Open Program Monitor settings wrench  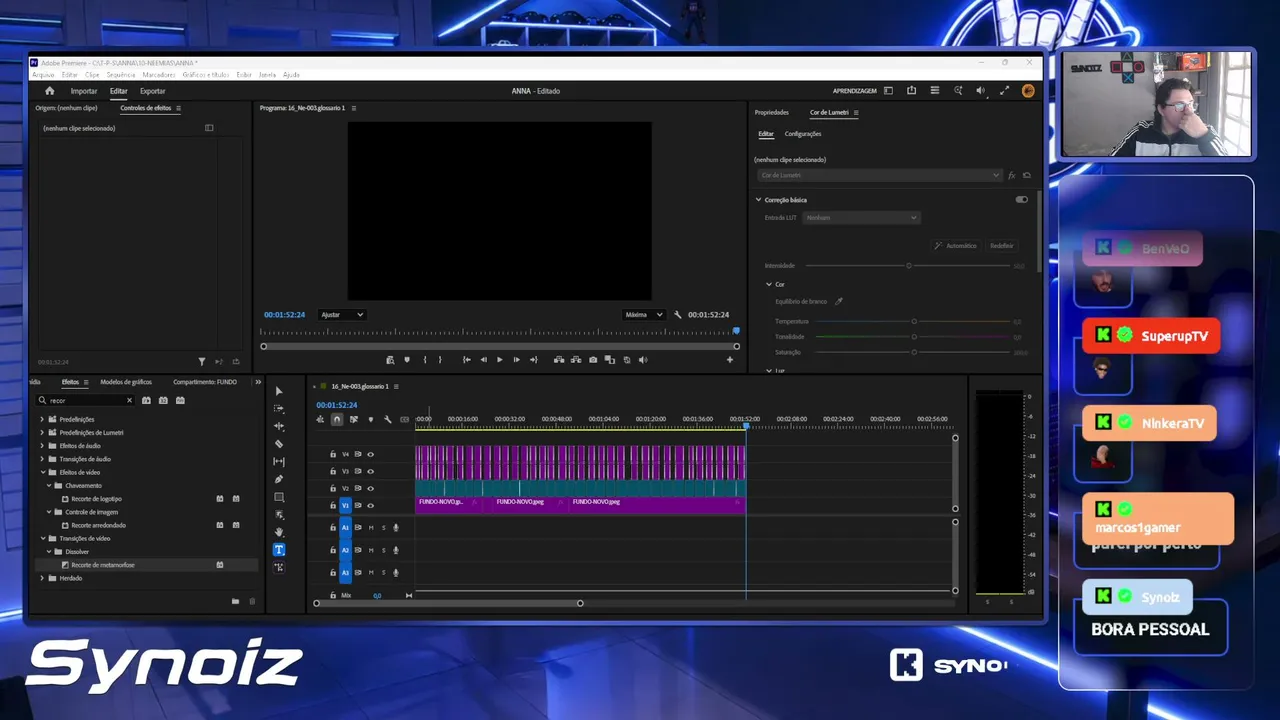coord(678,315)
